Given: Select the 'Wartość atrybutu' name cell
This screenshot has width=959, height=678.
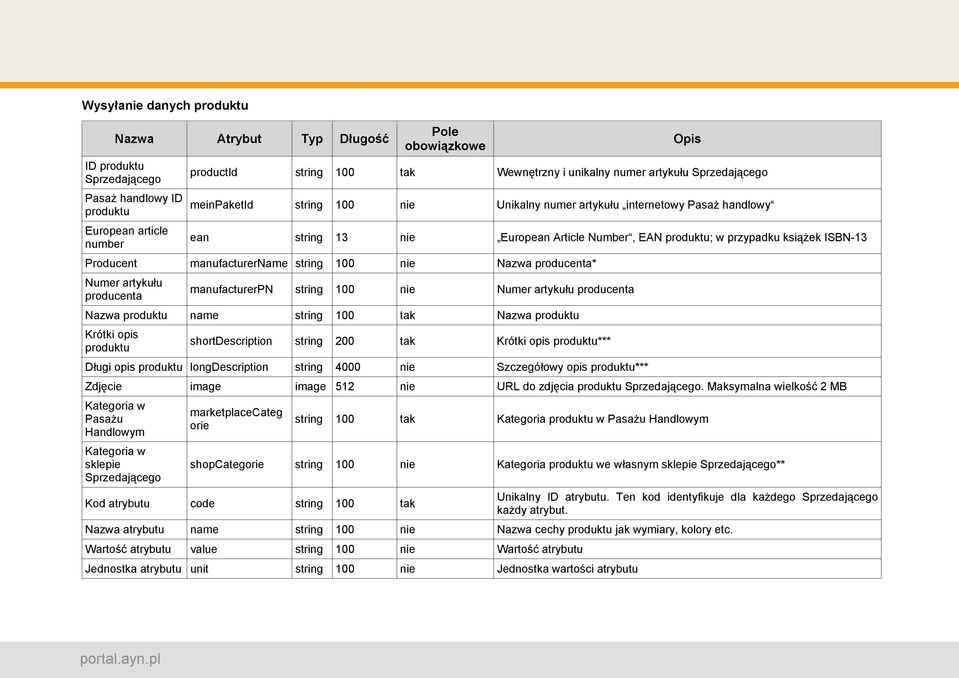Looking at the screenshot, I should pos(134,549).
